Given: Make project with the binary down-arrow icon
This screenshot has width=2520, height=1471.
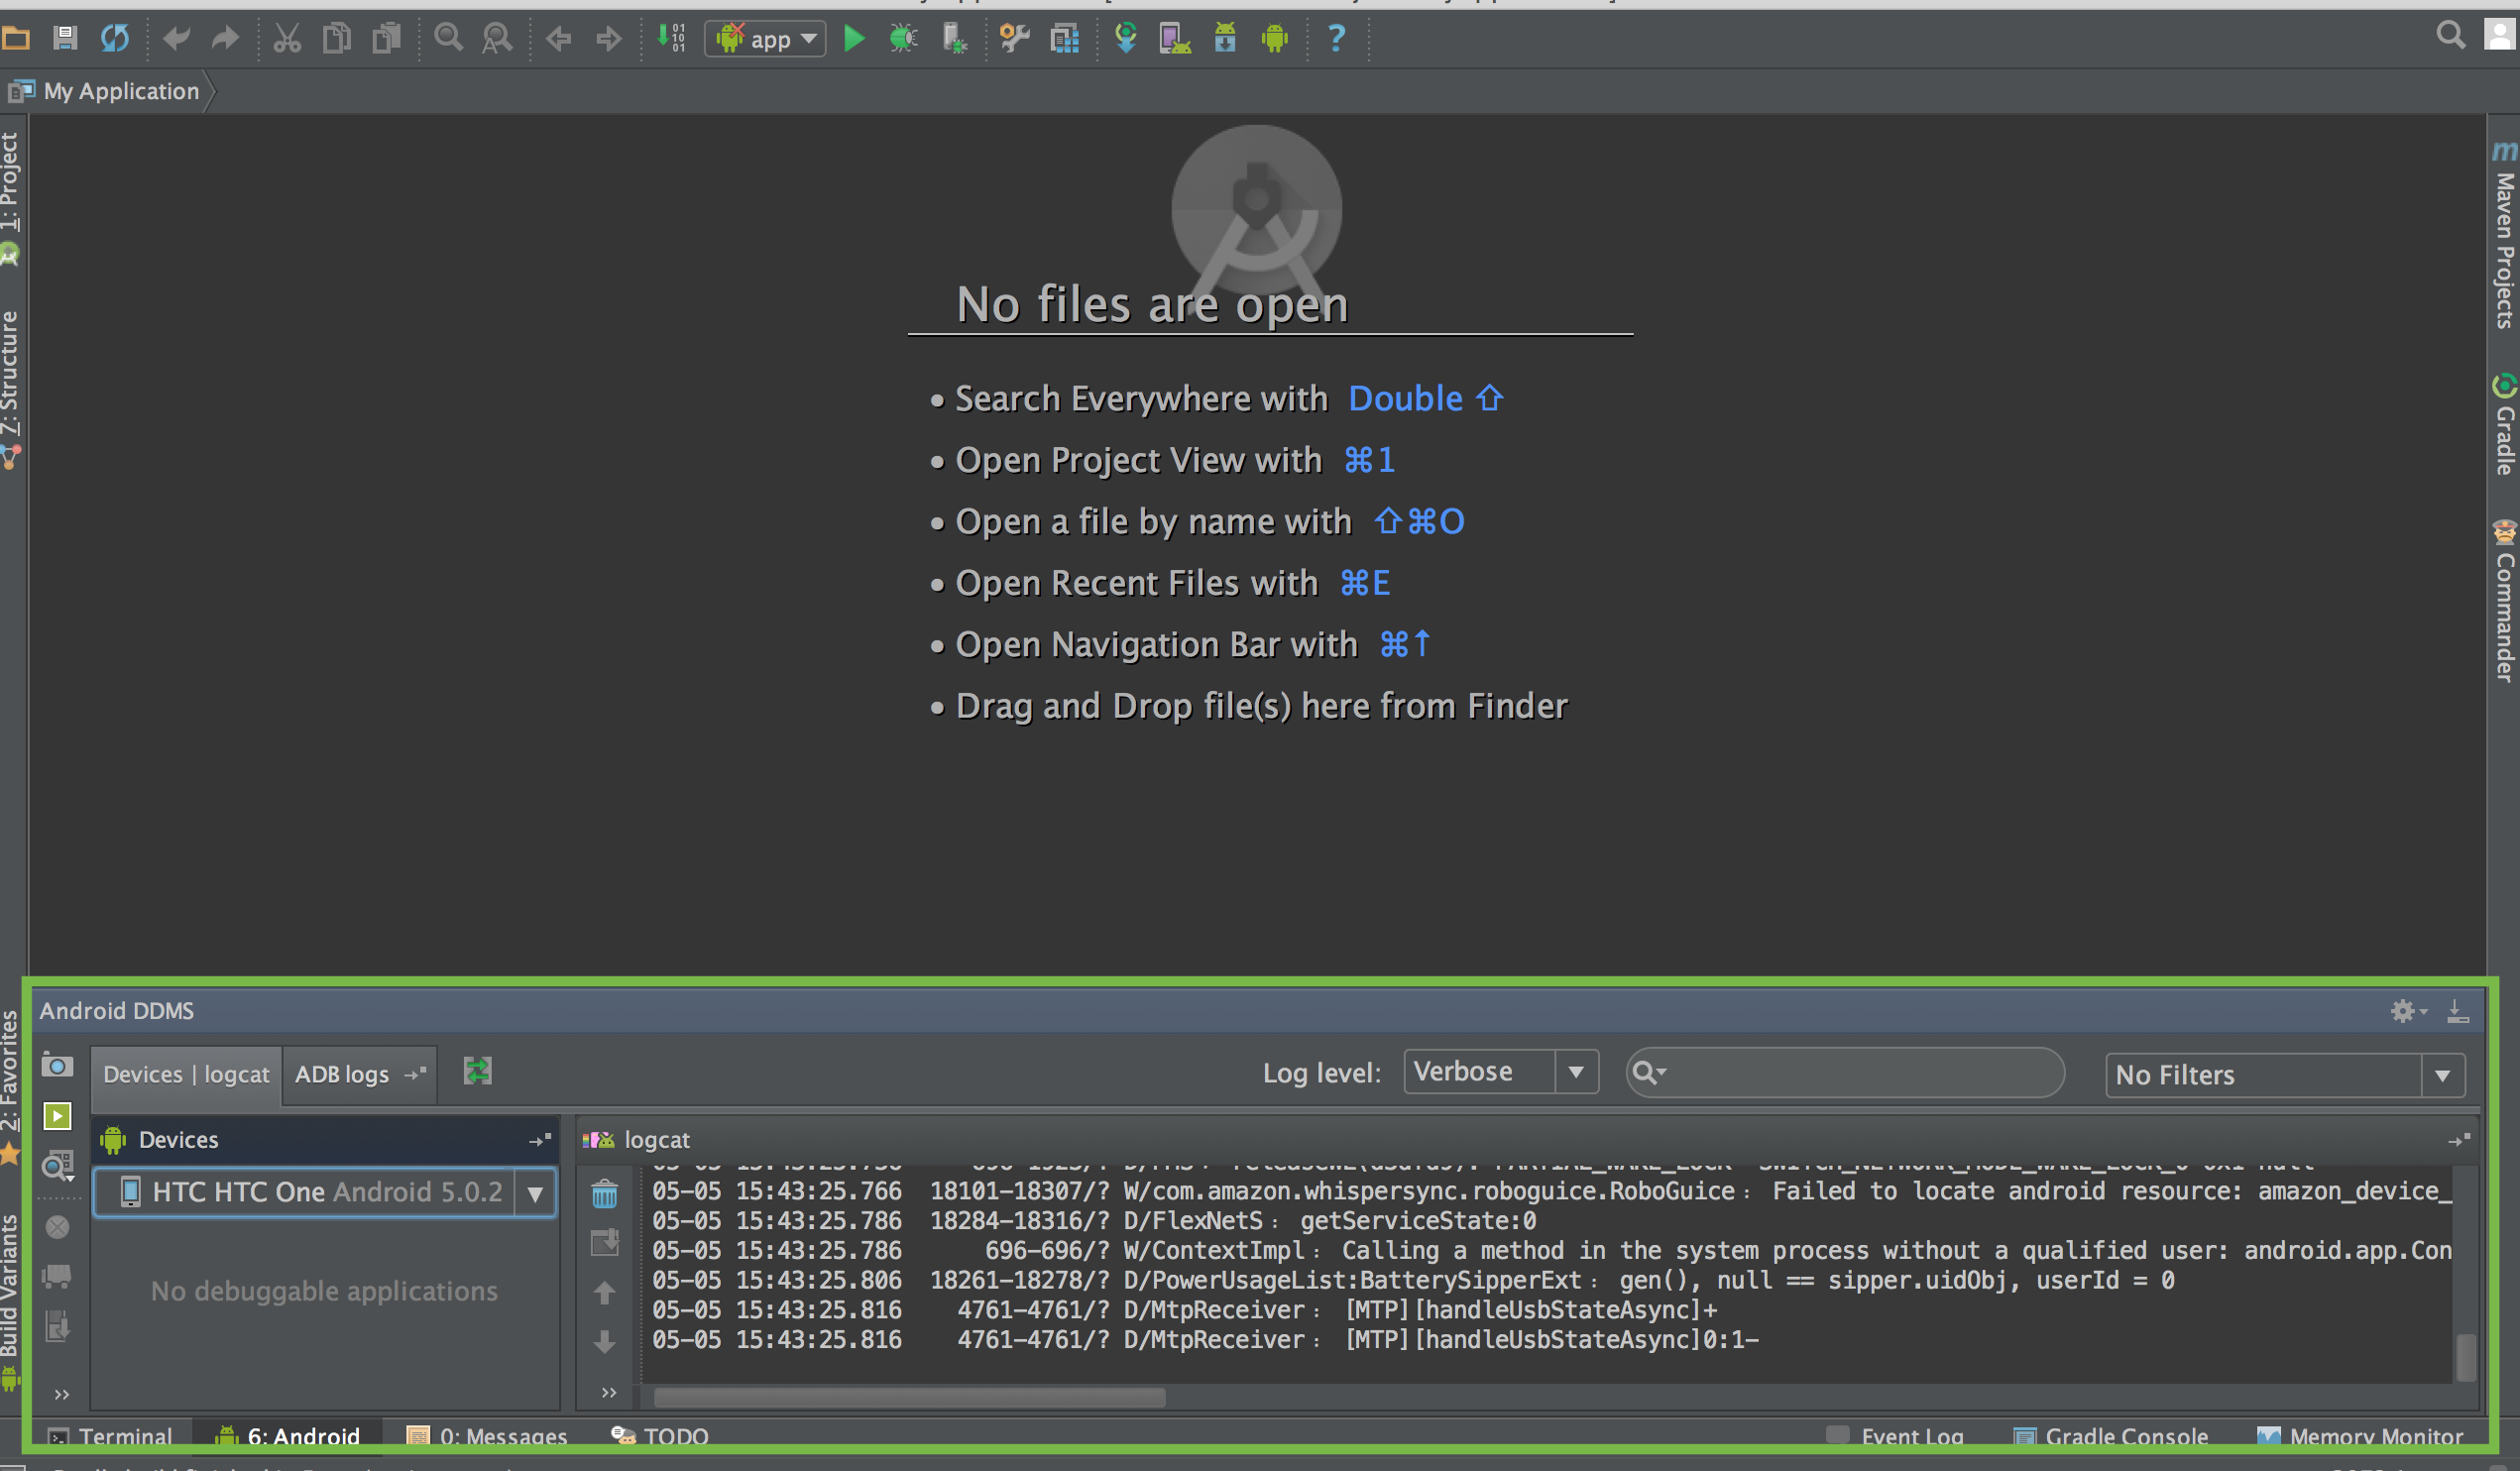Looking at the screenshot, I should (670, 38).
